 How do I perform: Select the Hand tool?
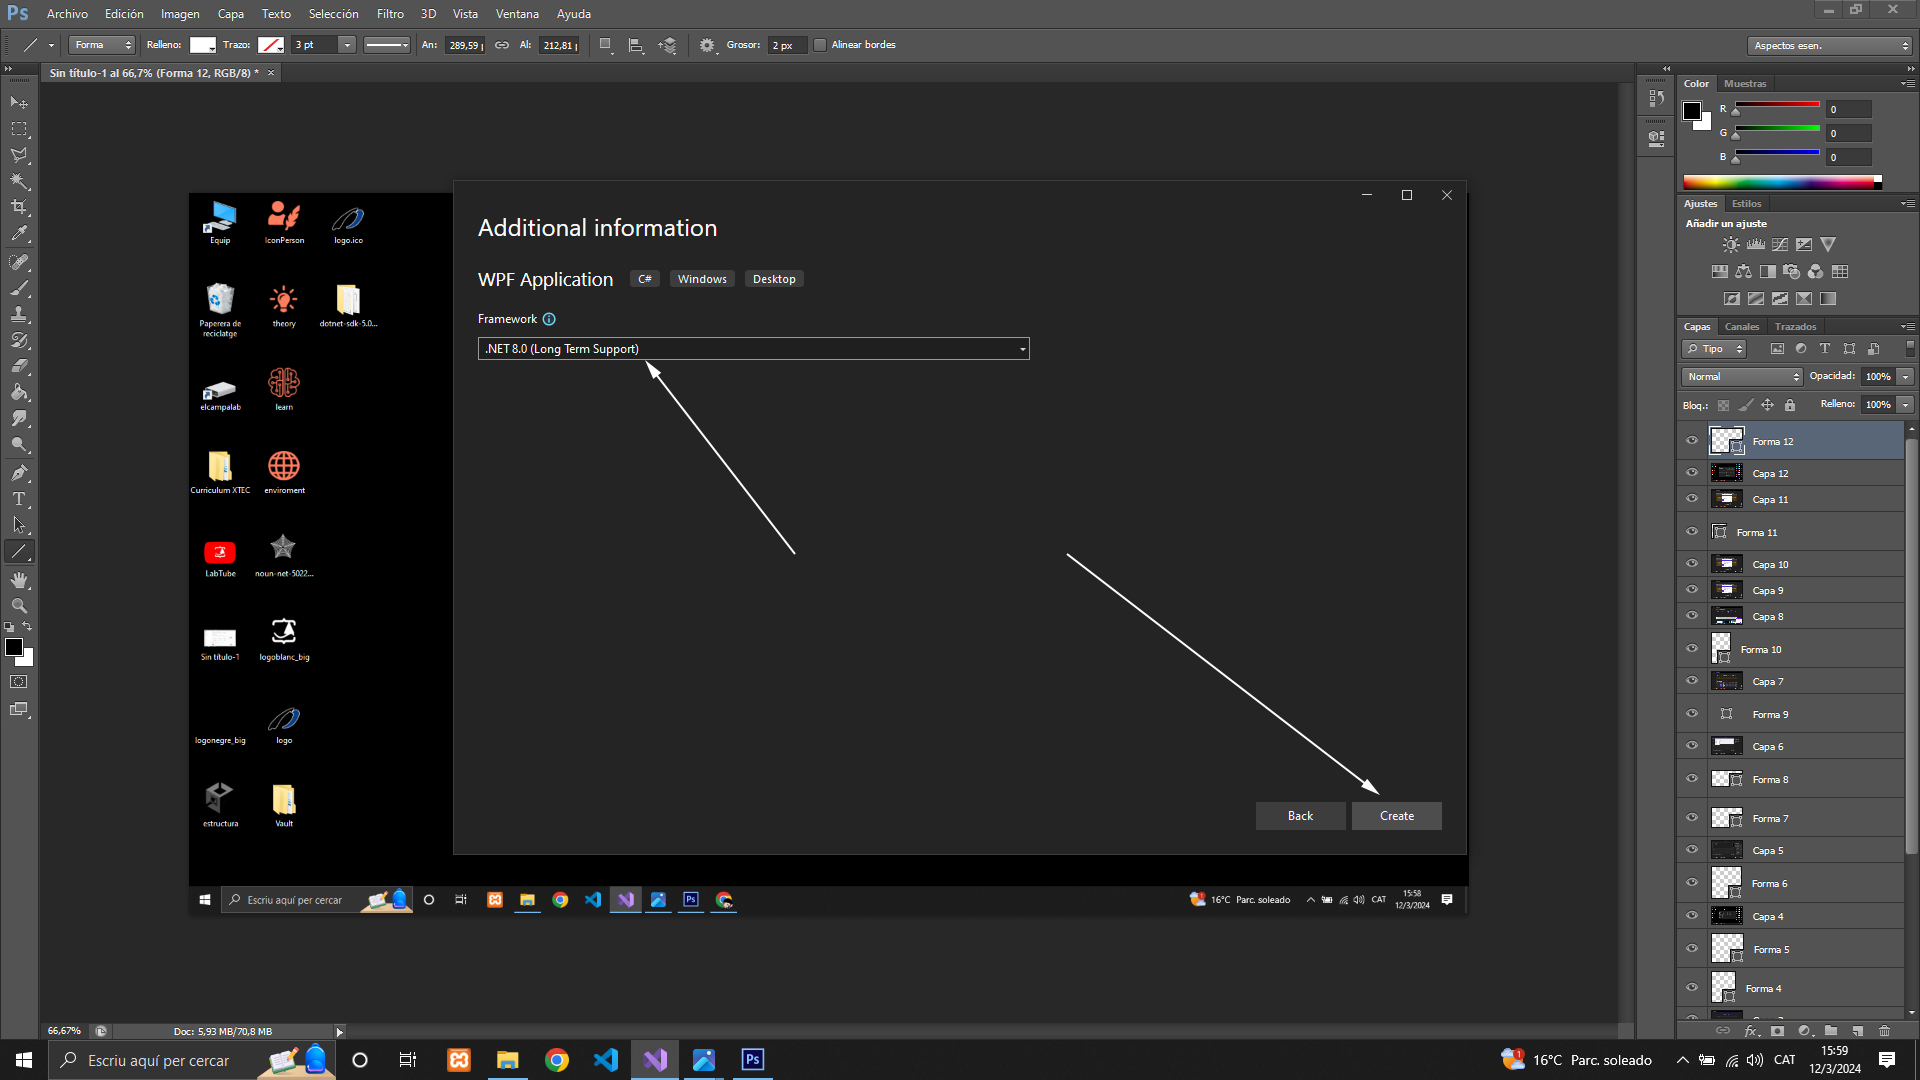(x=19, y=580)
